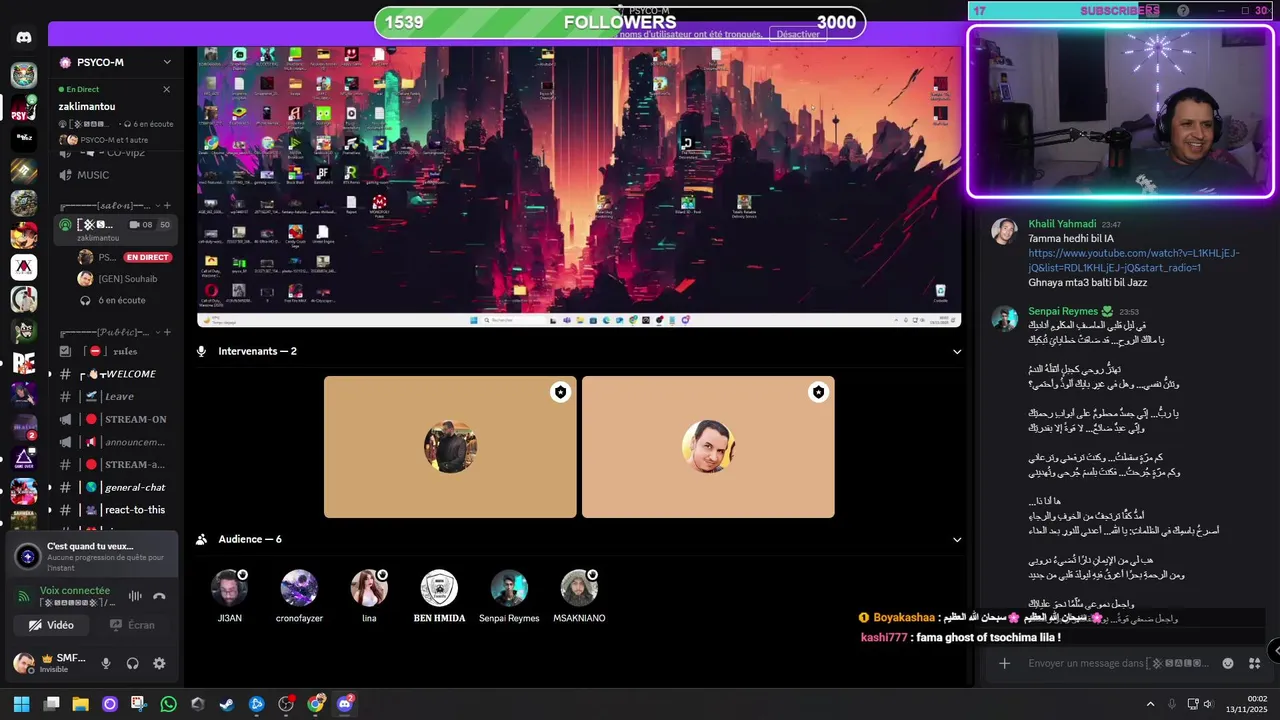
Task: Click the Subscribers goal progress bar
Action: click(x=1120, y=10)
